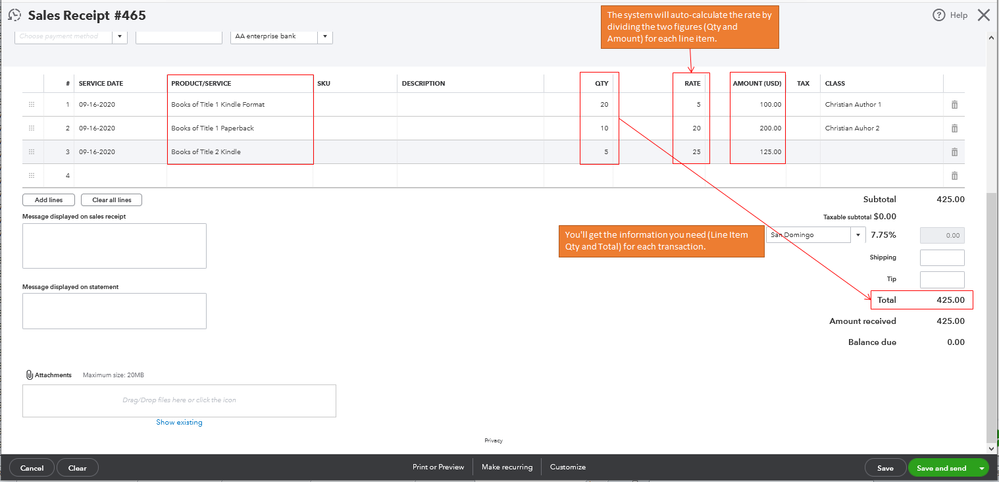The image size is (999, 482).
Task: Click the TAX column header
Action: 803,83
